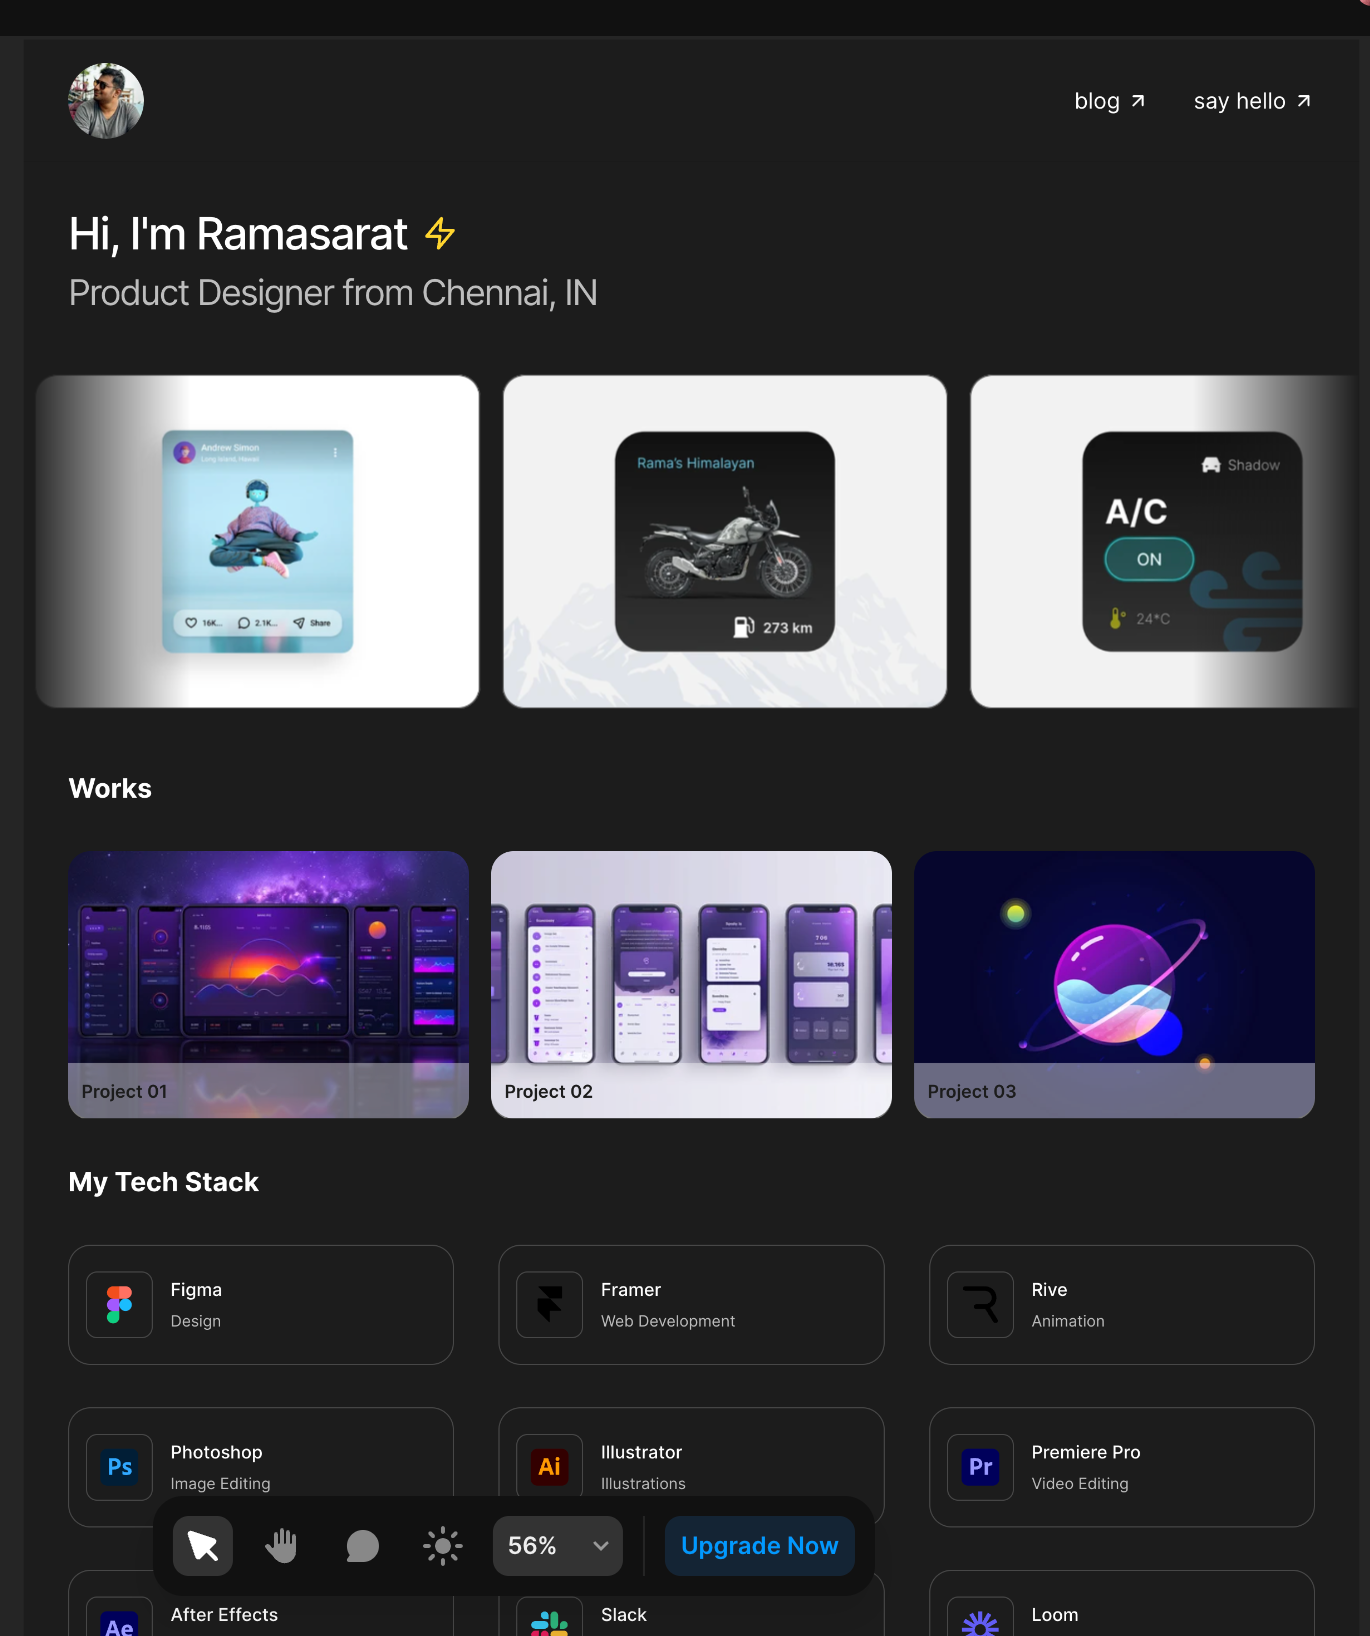Open the 56% zoom dropdown
The width and height of the screenshot is (1370, 1636).
[558, 1546]
